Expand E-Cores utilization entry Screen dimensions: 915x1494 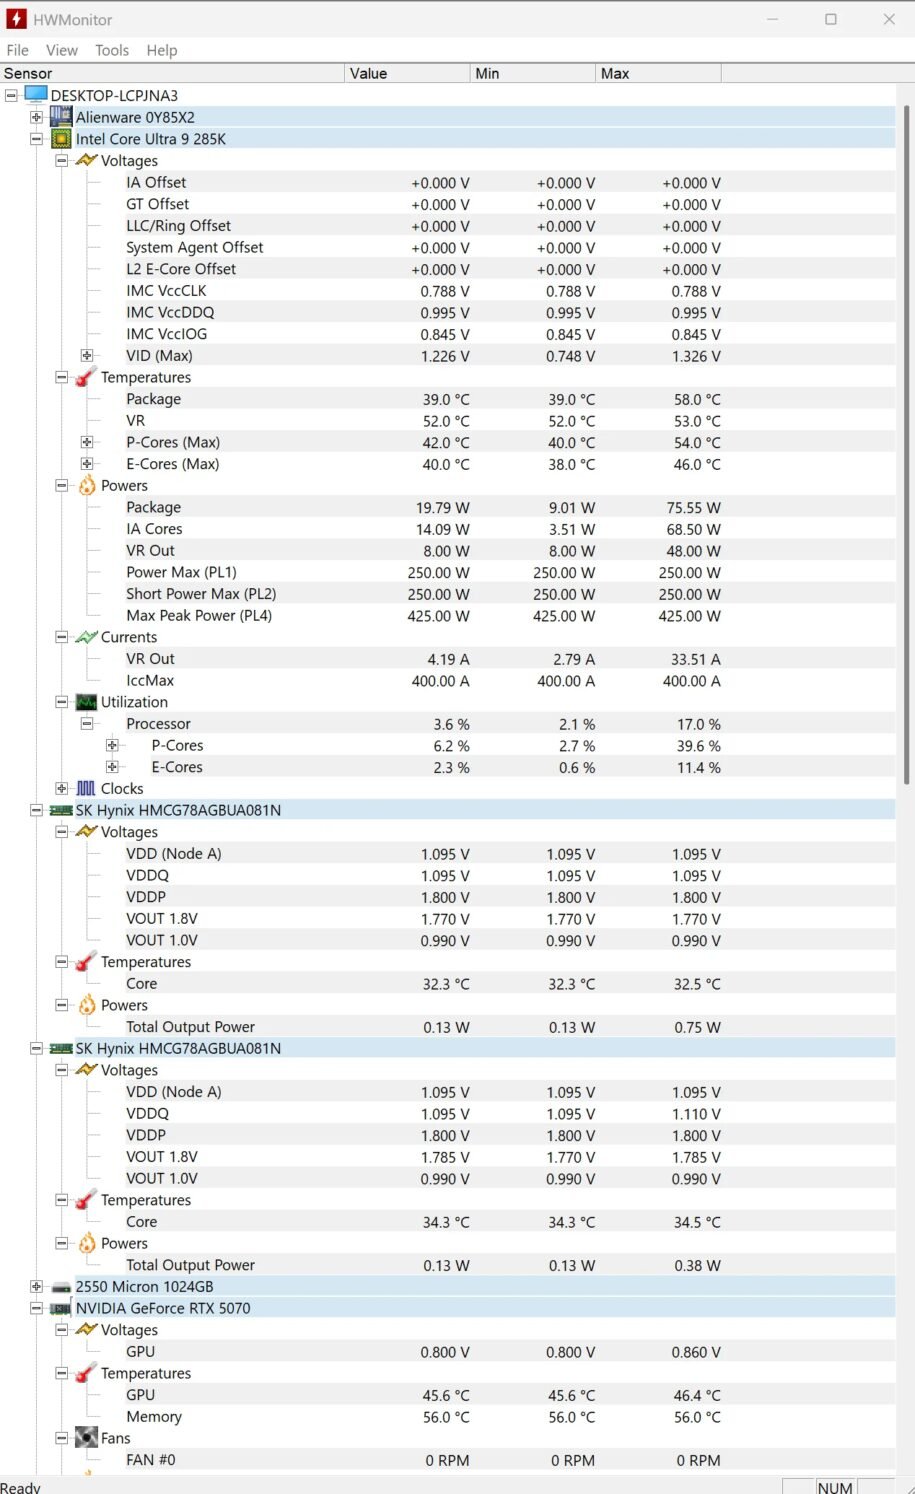coord(112,767)
